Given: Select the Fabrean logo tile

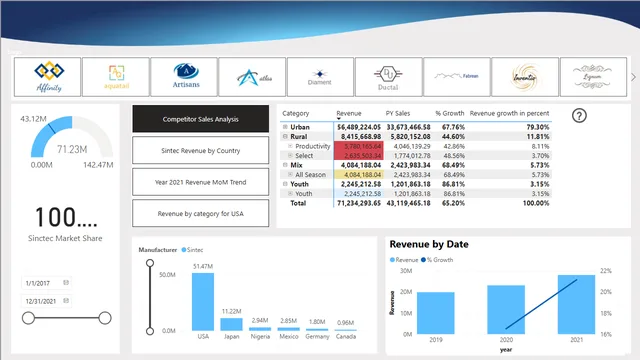Looking at the screenshot, I should pyautogui.click(x=457, y=77).
